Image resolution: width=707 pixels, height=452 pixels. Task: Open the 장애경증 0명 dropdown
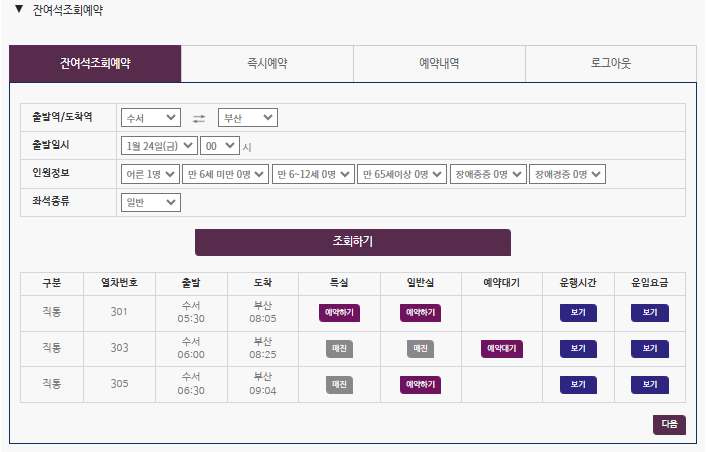(567, 174)
